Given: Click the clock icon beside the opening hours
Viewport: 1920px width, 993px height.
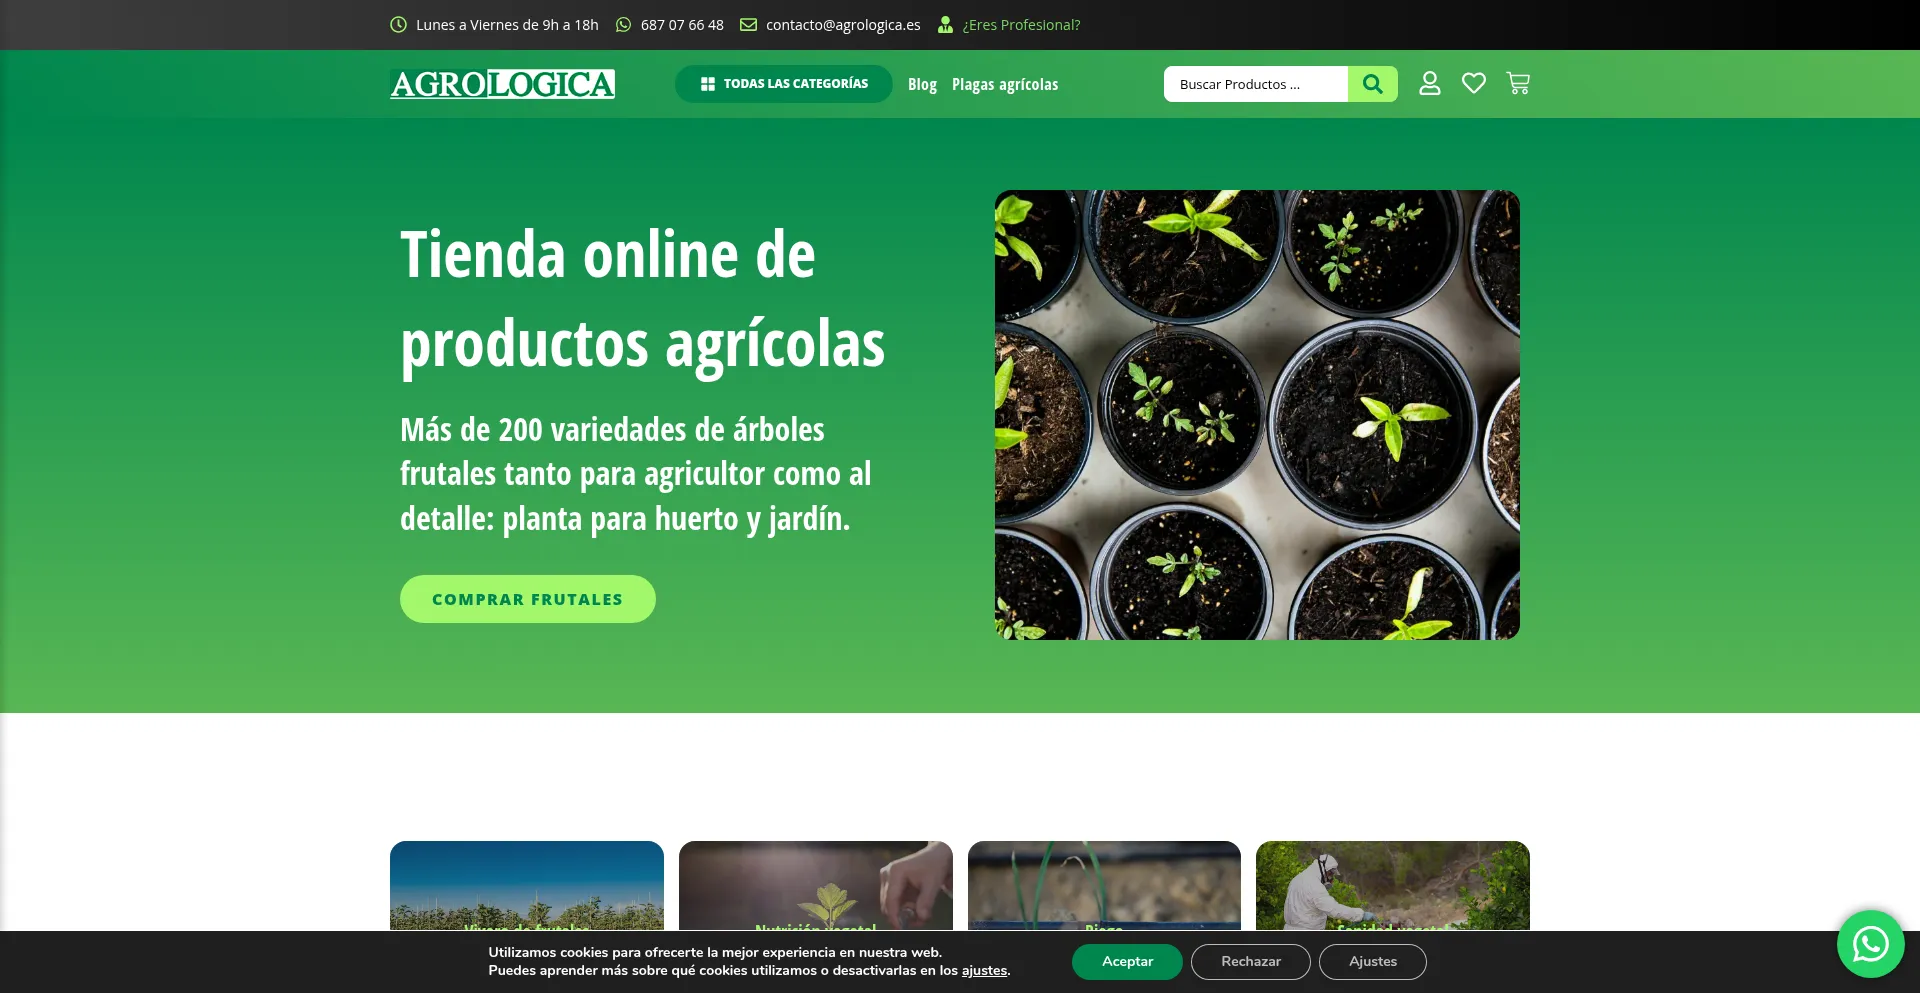Looking at the screenshot, I should (398, 24).
